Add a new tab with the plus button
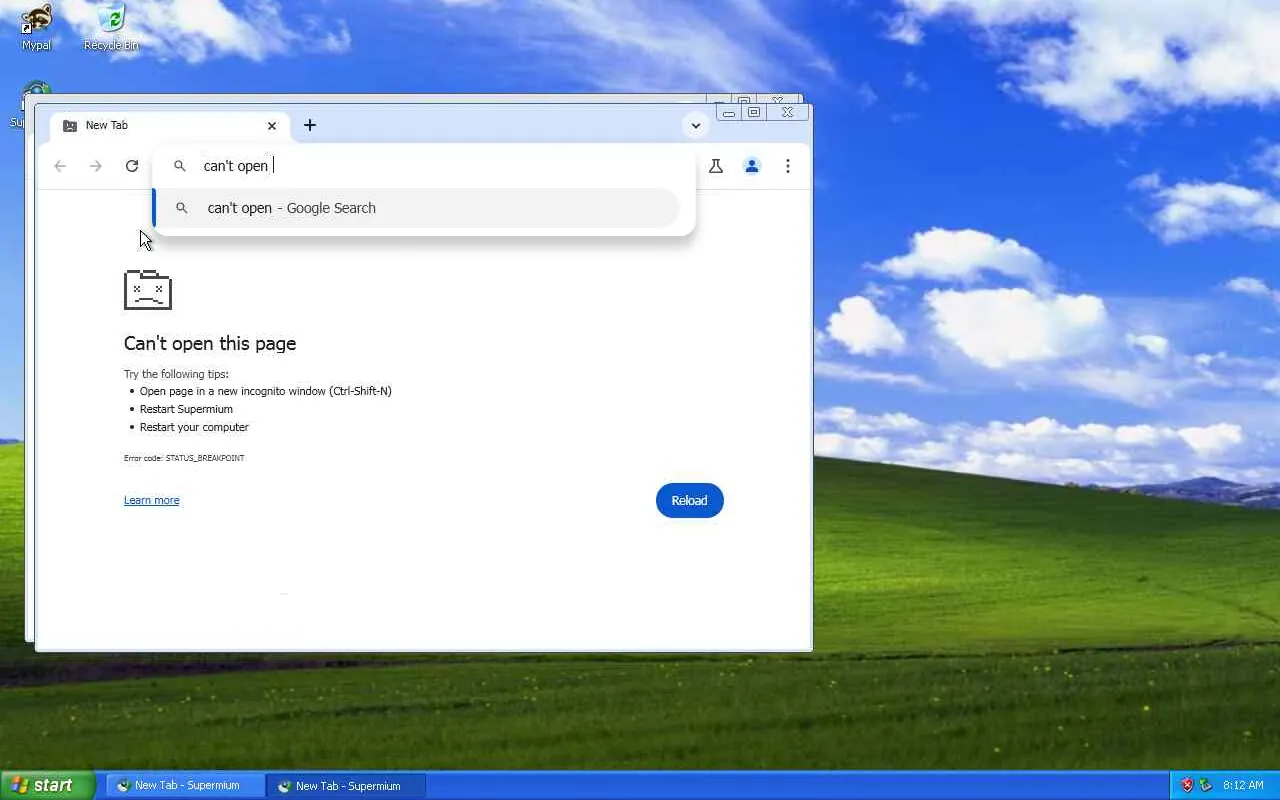This screenshot has height=800, width=1280. tap(310, 125)
